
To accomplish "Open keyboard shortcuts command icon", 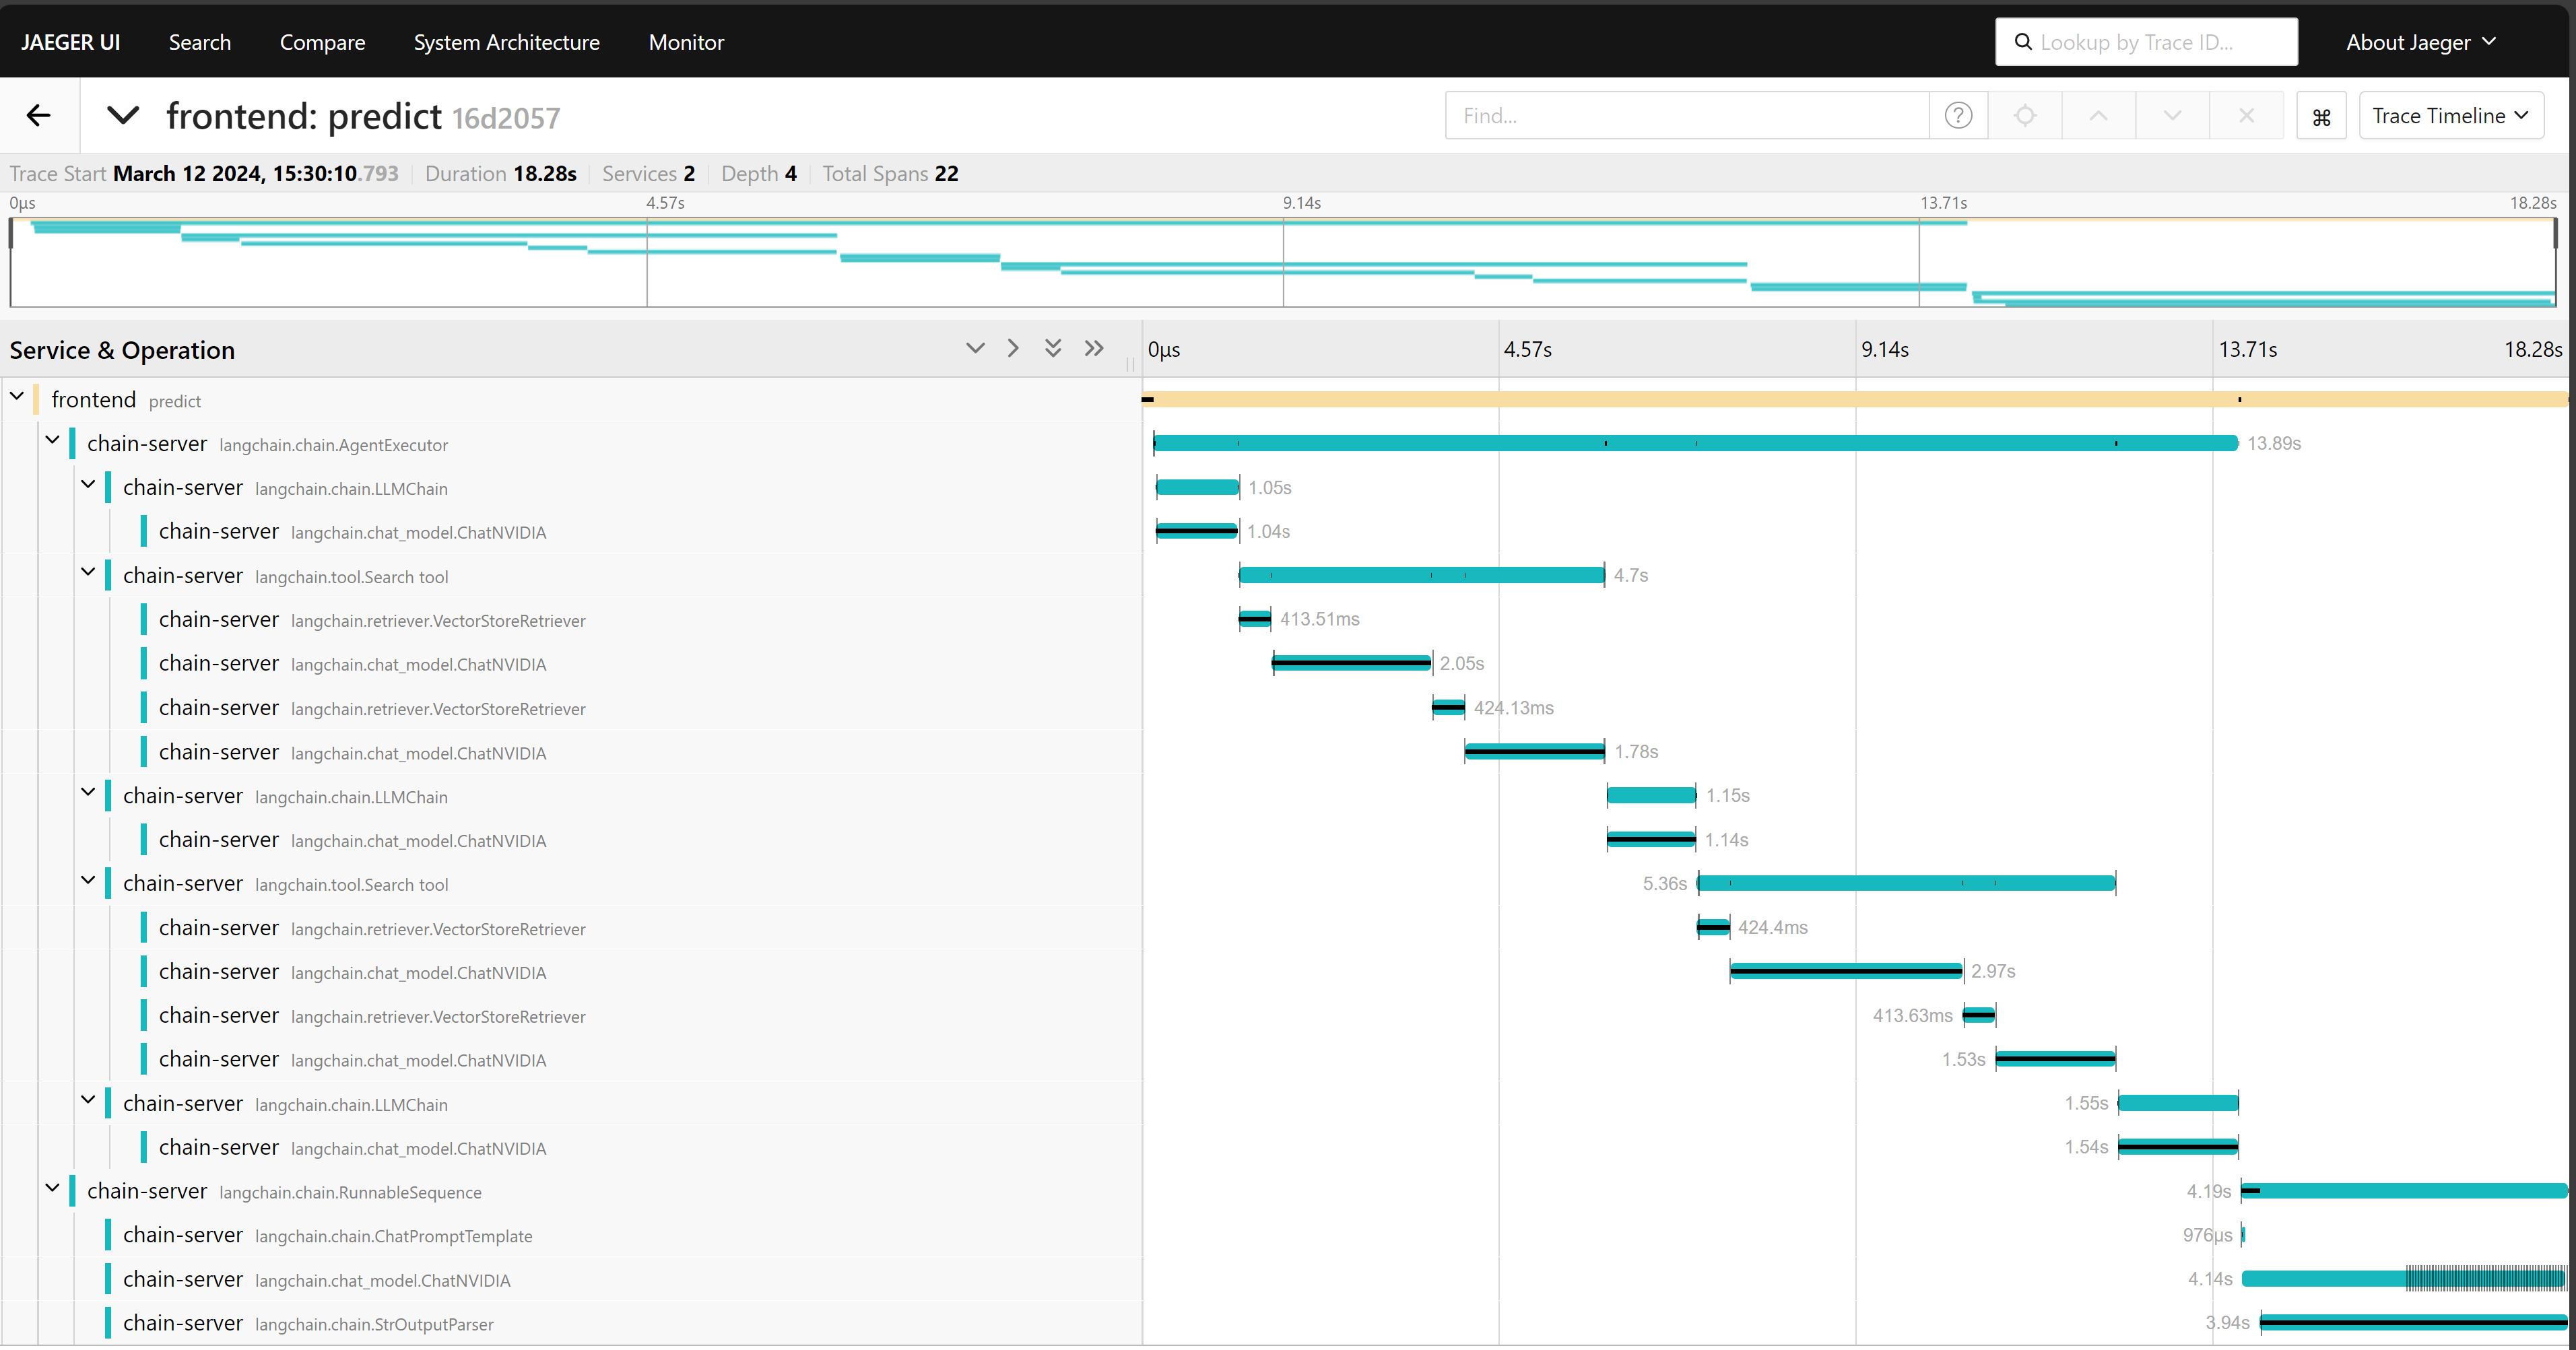I will (x=2321, y=117).
